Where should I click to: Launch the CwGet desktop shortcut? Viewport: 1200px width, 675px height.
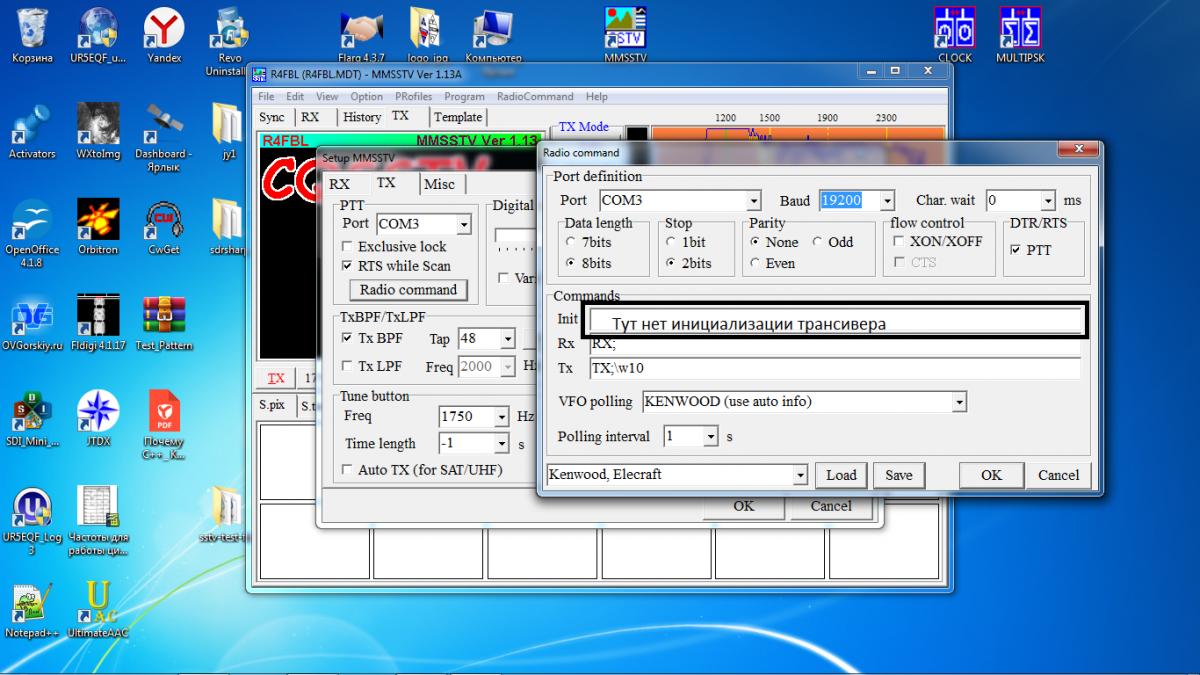pyautogui.click(x=163, y=222)
